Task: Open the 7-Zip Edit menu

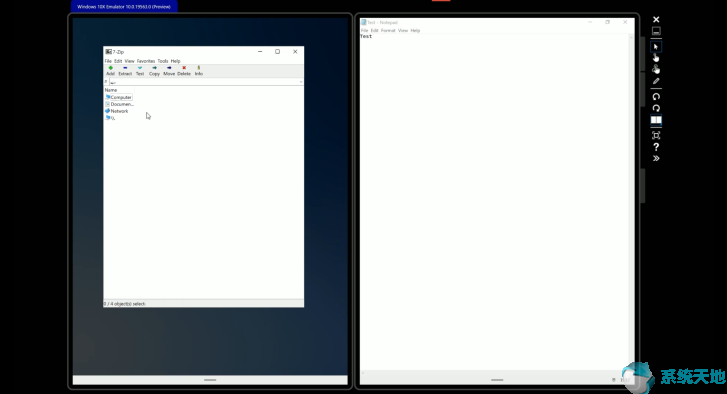Action: click(118, 61)
